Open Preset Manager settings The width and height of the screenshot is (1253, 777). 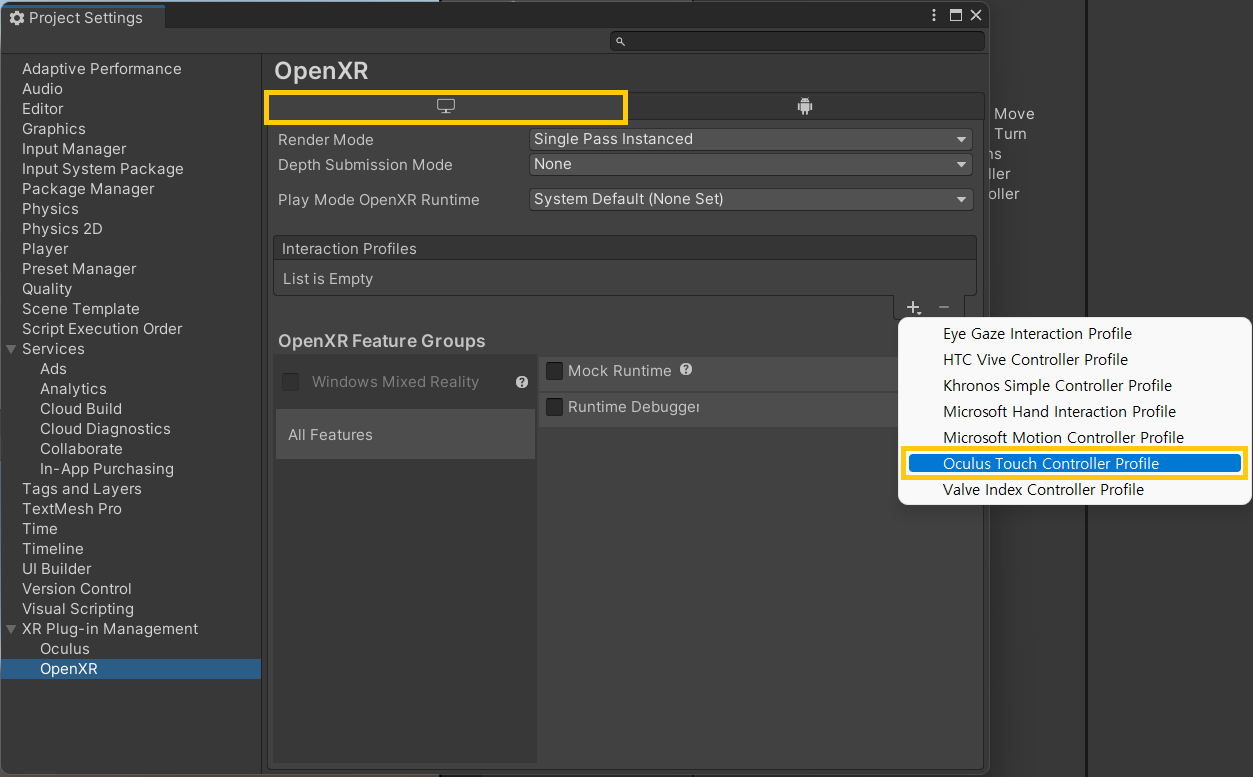click(79, 269)
